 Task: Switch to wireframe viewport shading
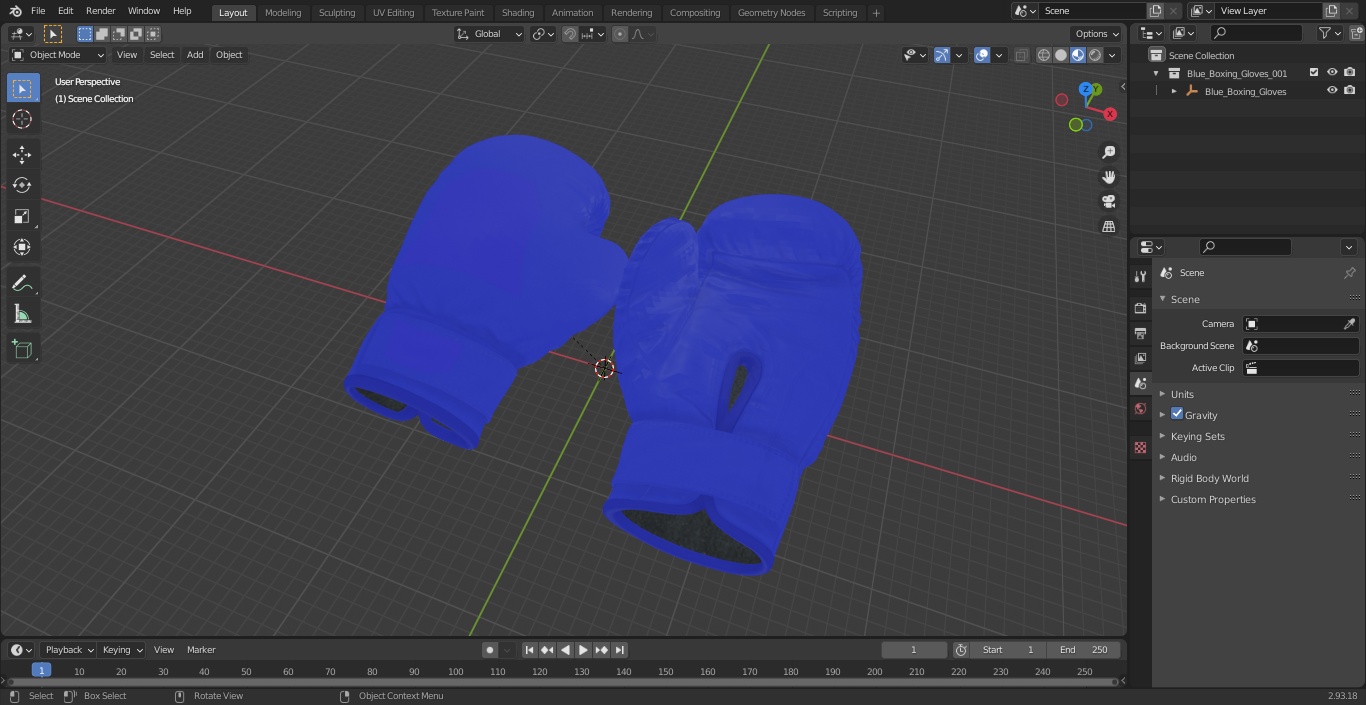pyautogui.click(x=1044, y=55)
